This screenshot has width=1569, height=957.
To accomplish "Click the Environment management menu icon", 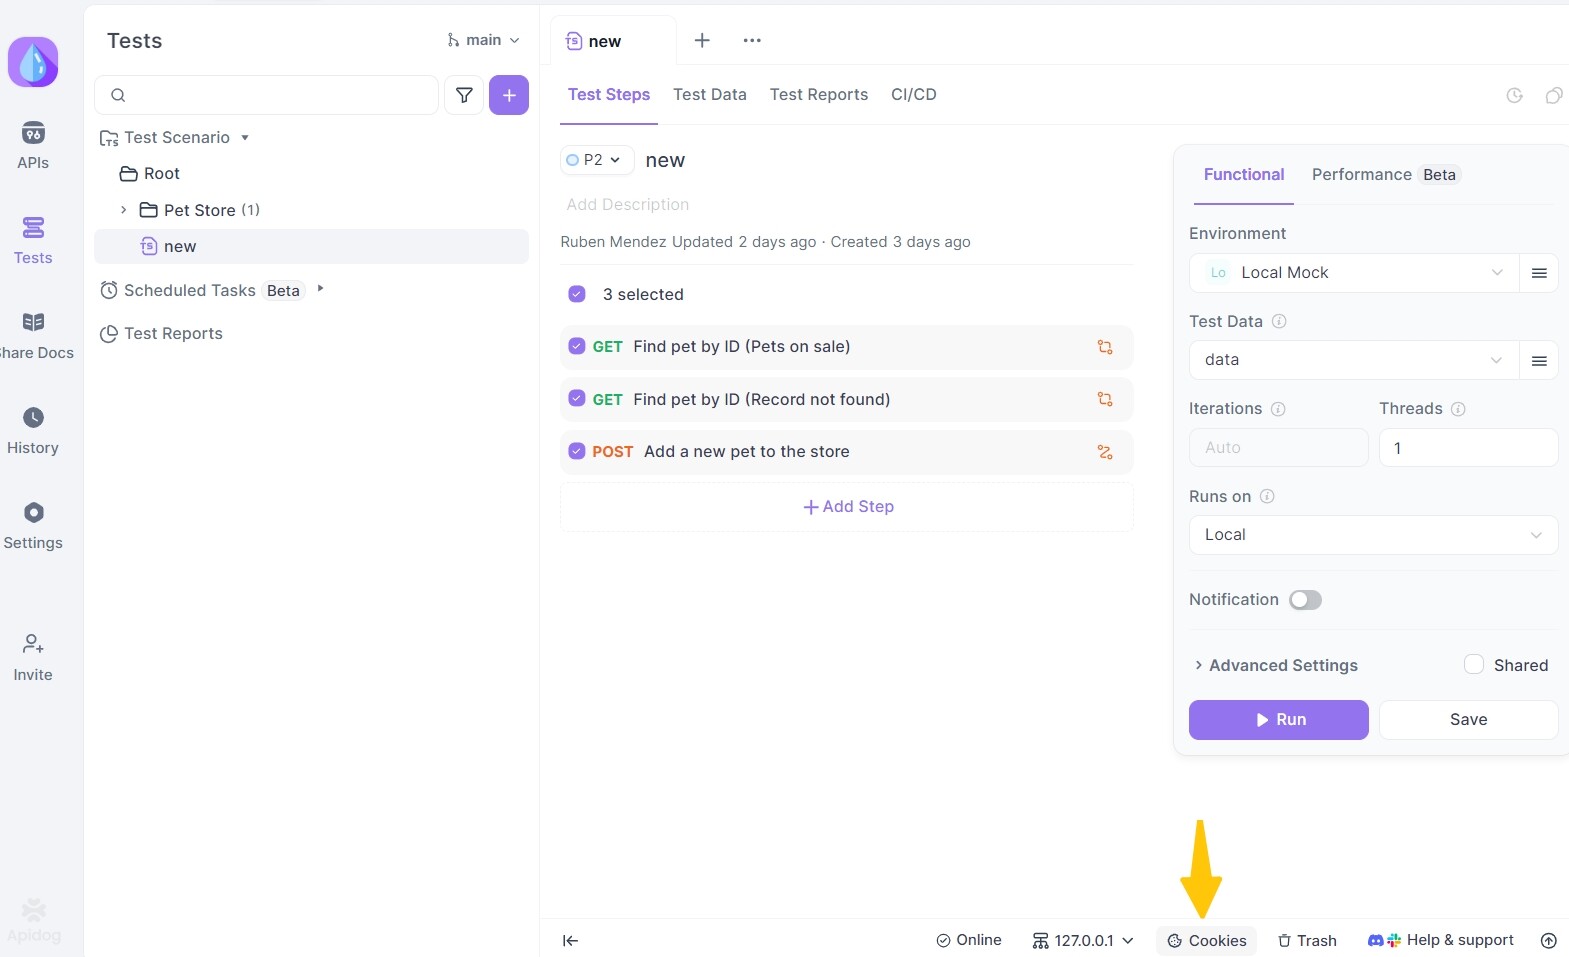I will click(x=1539, y=273).
